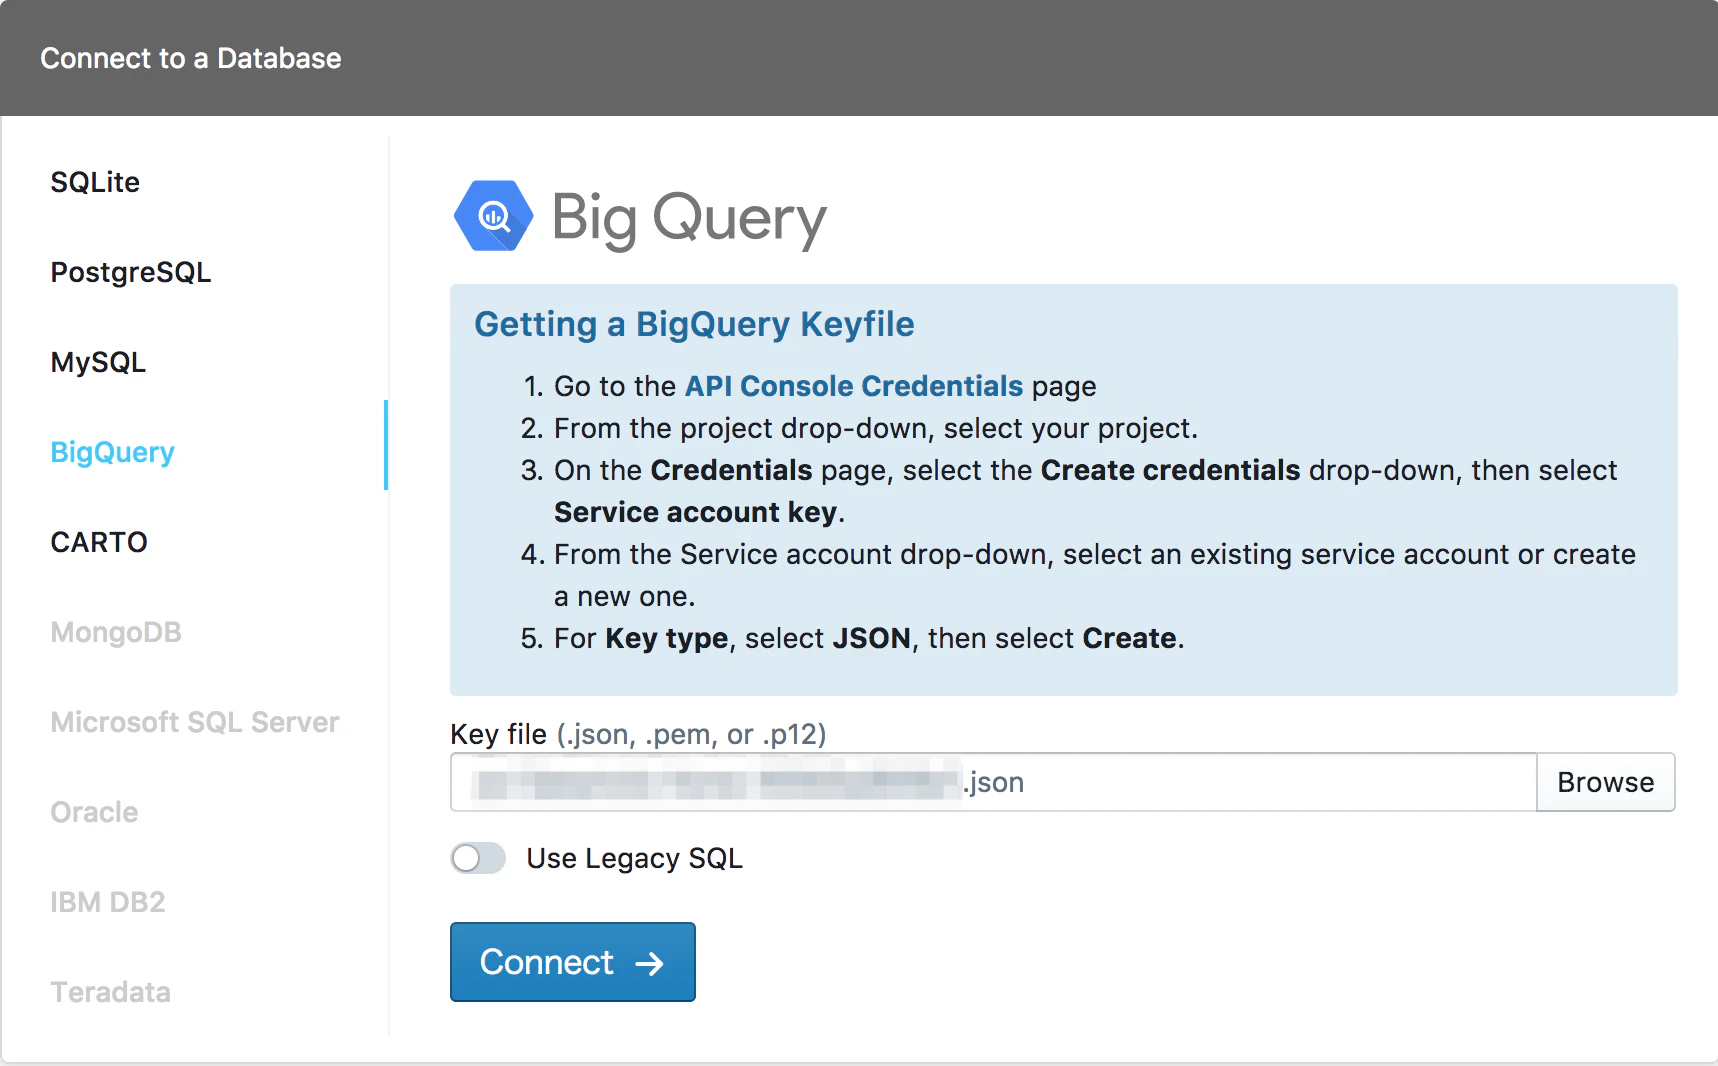Screen dimensions: 1718x1066
Task: Open the API Console Credentials link
Action: [x=854, y=386]
